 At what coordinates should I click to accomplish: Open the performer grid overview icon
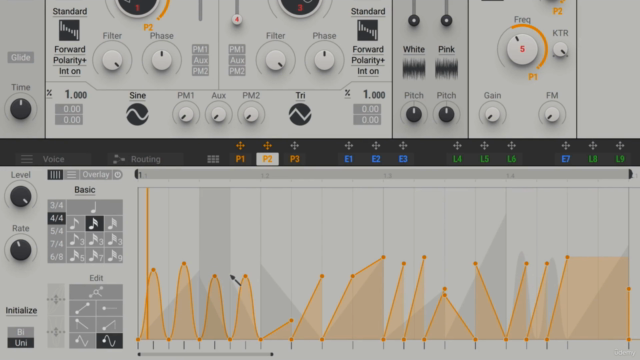(213, 159)
